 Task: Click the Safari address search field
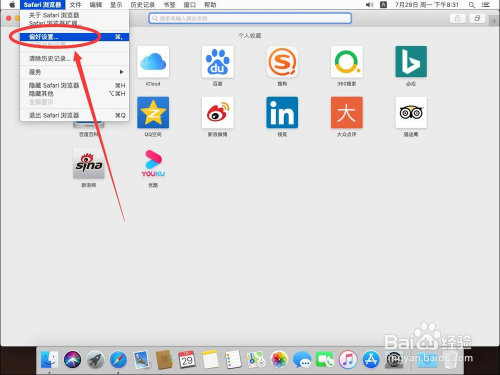tap(250, 18)
